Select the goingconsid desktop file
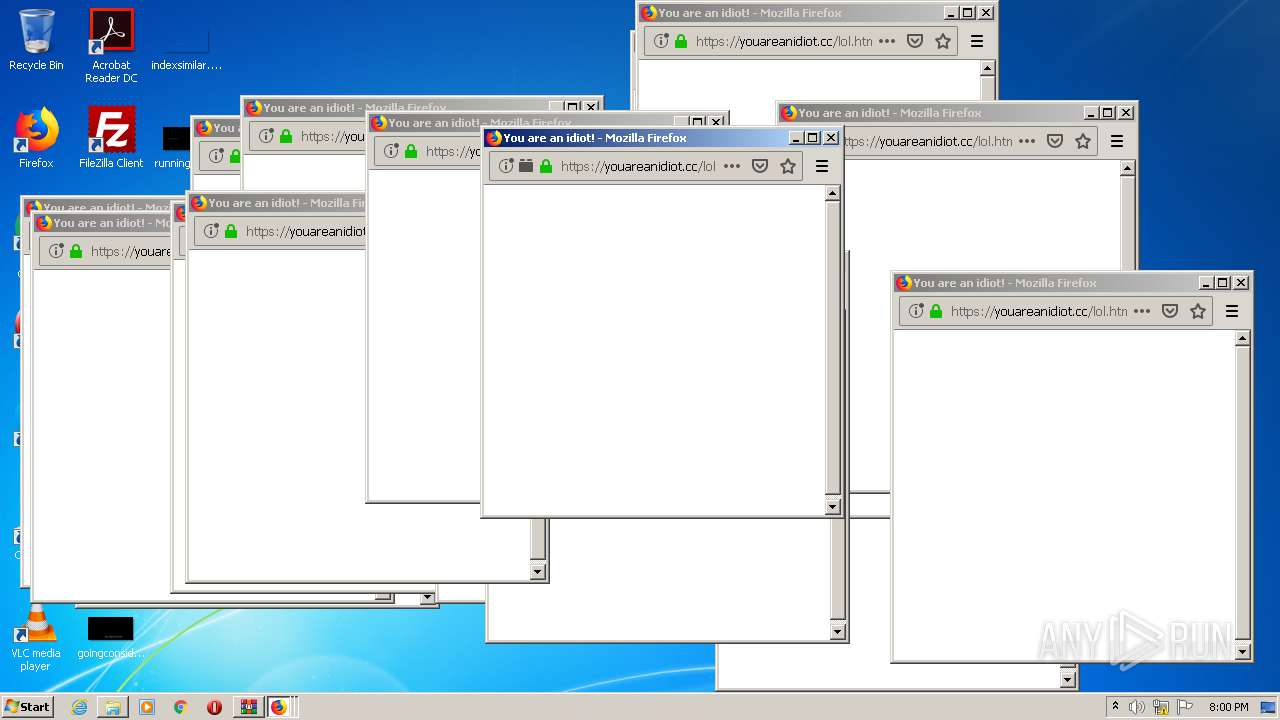 (x=110, y=638)
